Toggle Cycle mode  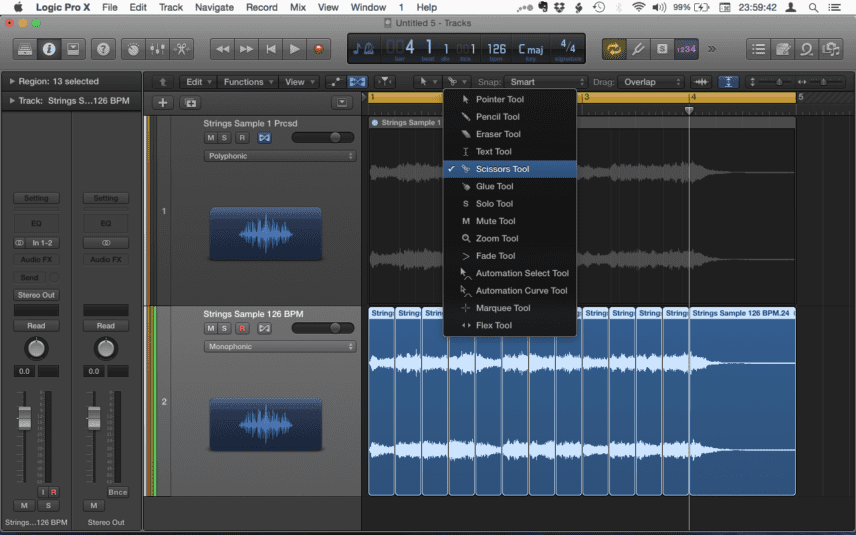(614, 49)
